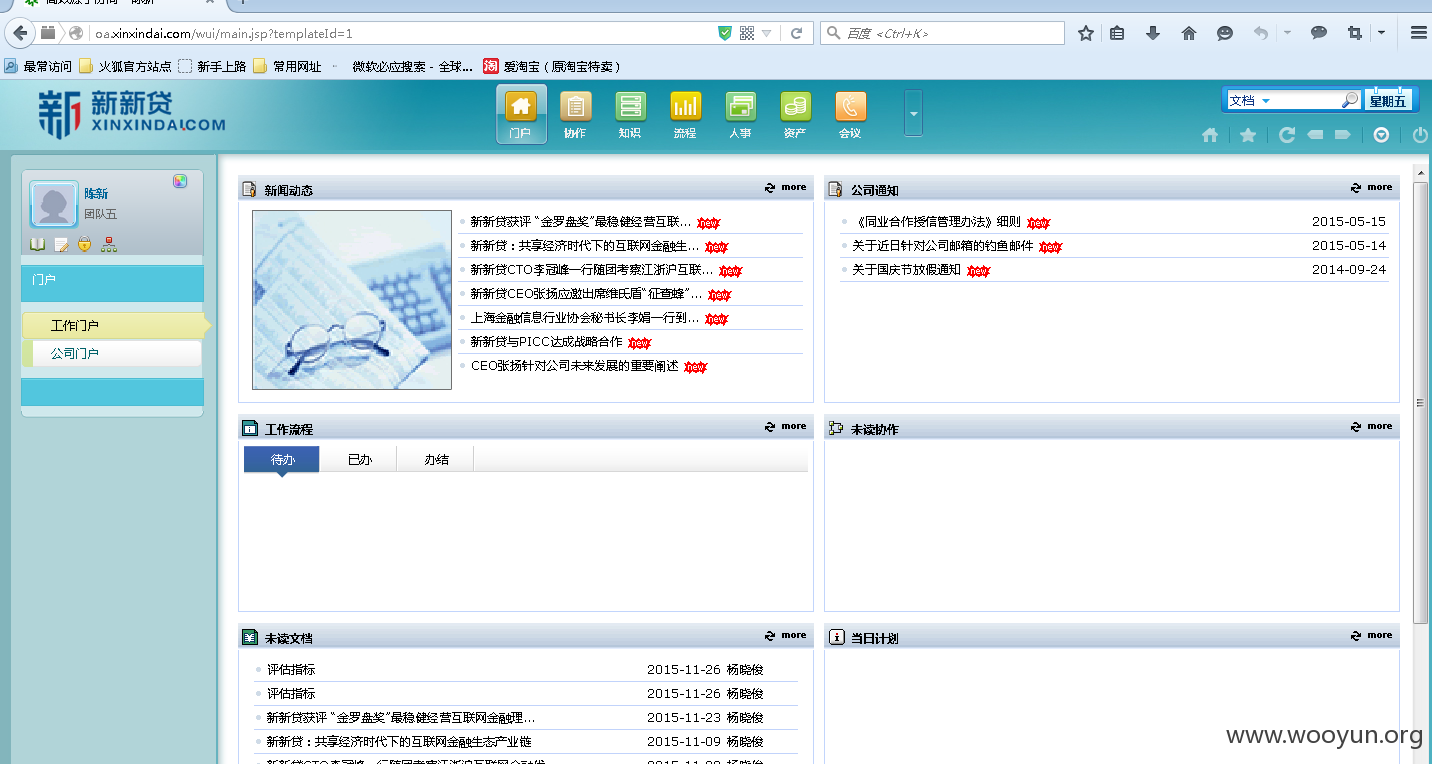Open the 人事 HR module
Screen dimensions: 1432x764
coord(740,114)
